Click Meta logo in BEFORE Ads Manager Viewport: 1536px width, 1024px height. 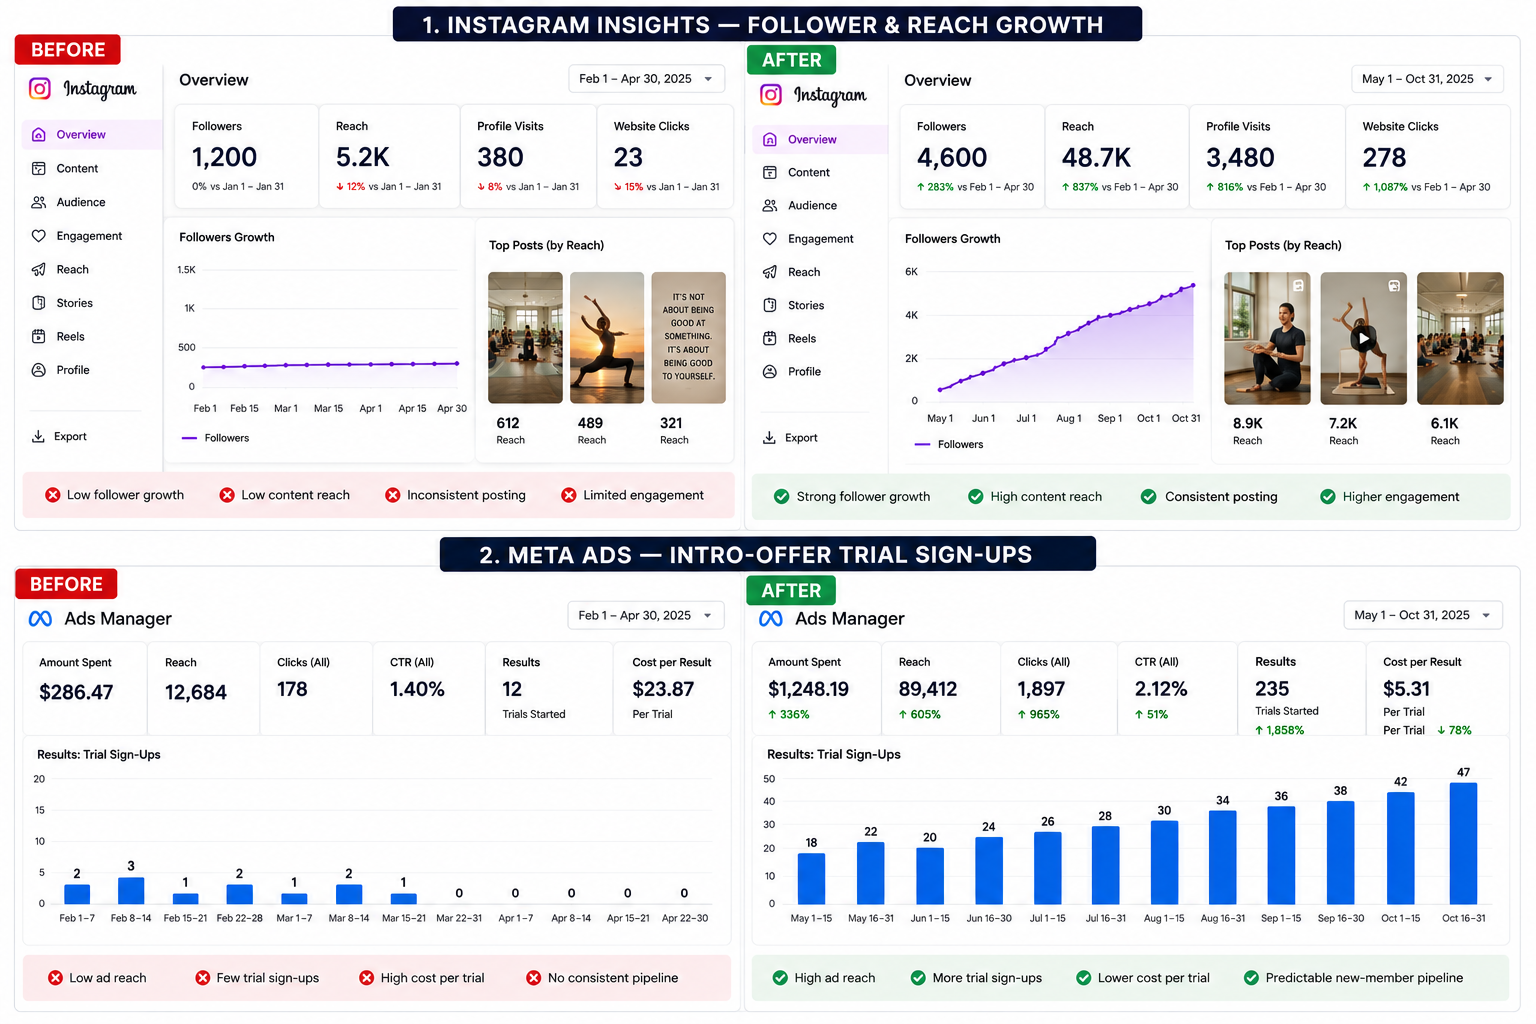tap(40, 619)
